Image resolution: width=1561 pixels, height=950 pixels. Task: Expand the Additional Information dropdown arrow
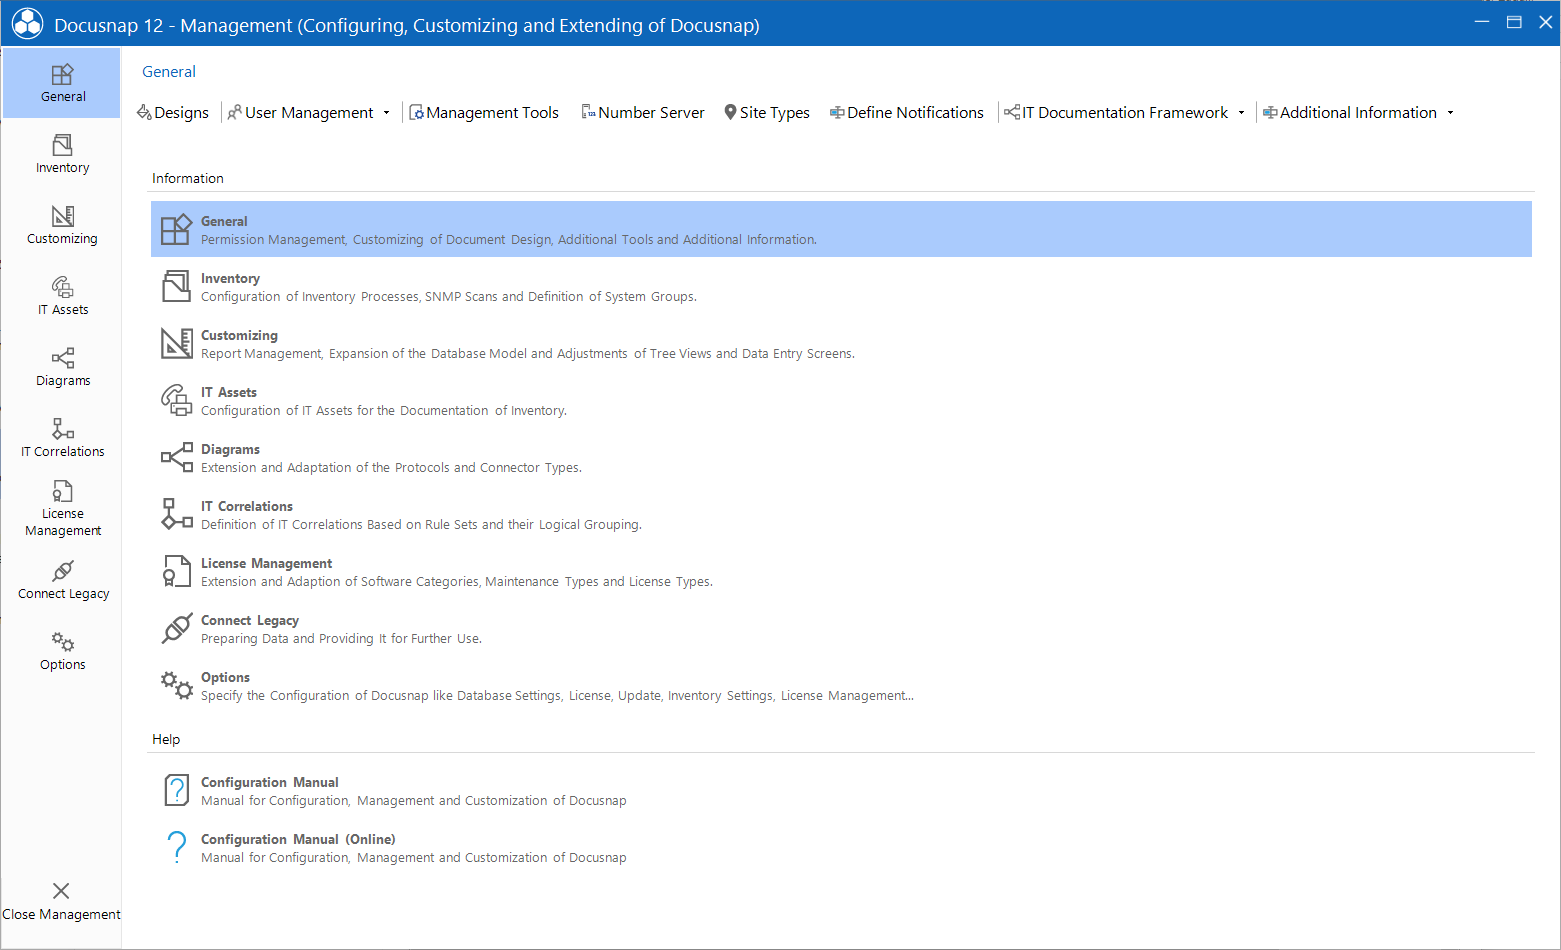(1450, 113)
